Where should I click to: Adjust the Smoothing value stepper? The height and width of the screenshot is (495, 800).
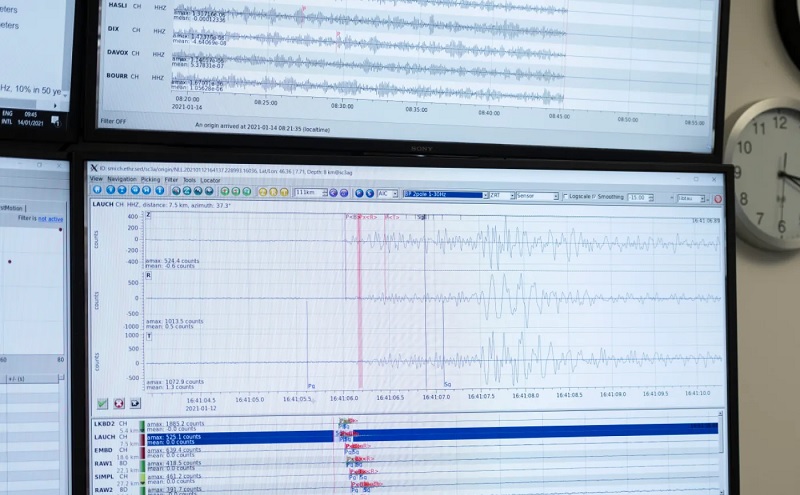click(651, 197)
